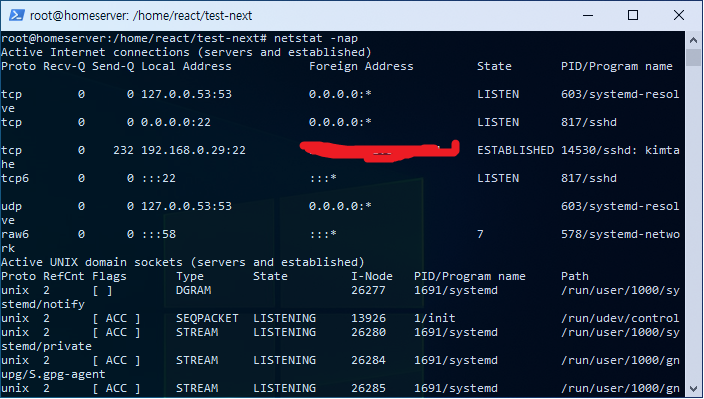This screenshot has height=399, width=704.
Task: Click the '/run/udev/control' path
Action: tap(620, 318)
